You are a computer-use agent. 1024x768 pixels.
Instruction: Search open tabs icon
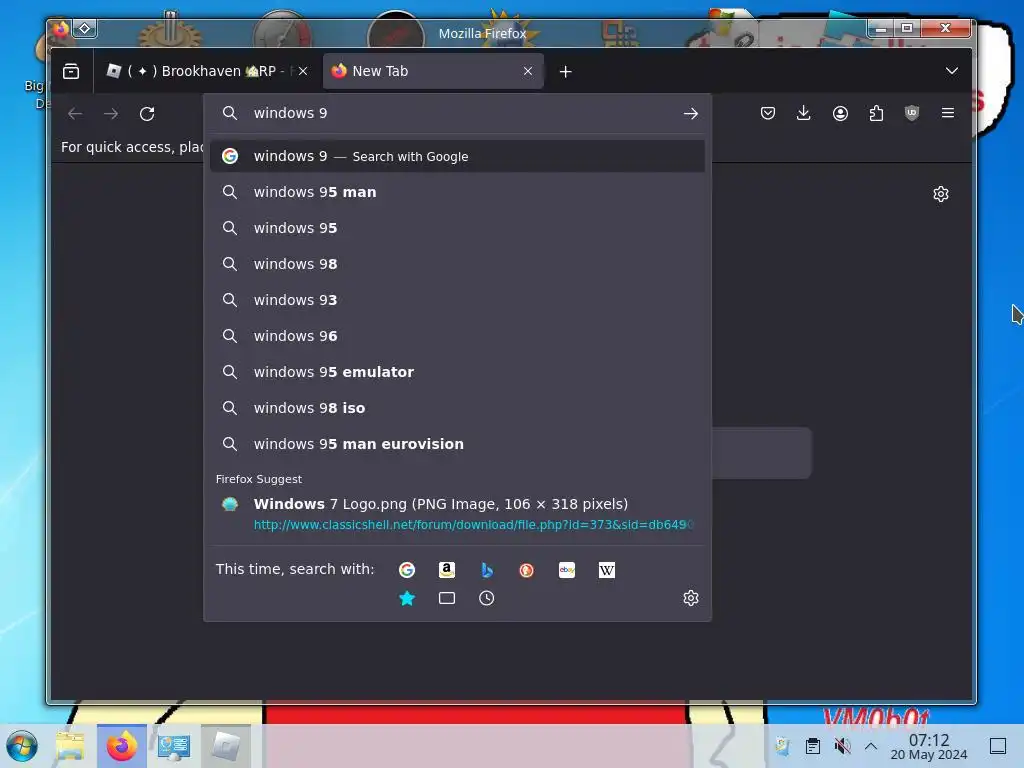[447, 598]
